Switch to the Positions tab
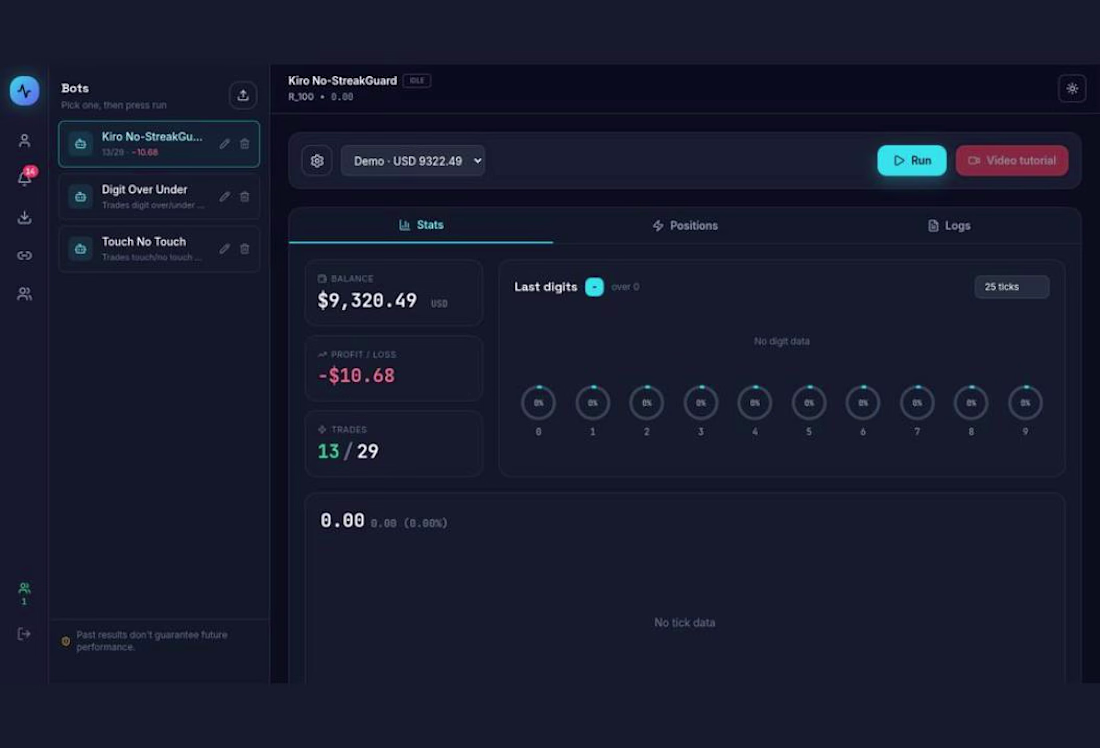1100x748 pixels. [685, 225]
